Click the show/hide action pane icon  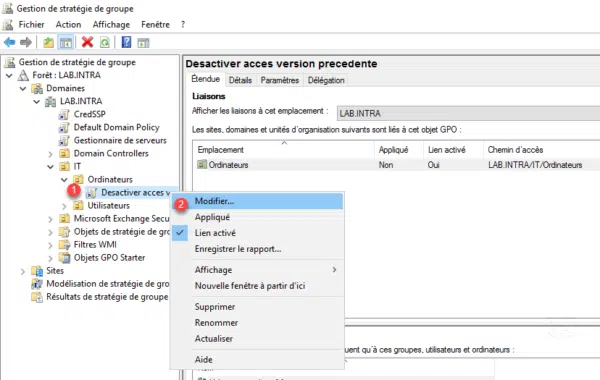pyautogui.click(x=143, y=42)
